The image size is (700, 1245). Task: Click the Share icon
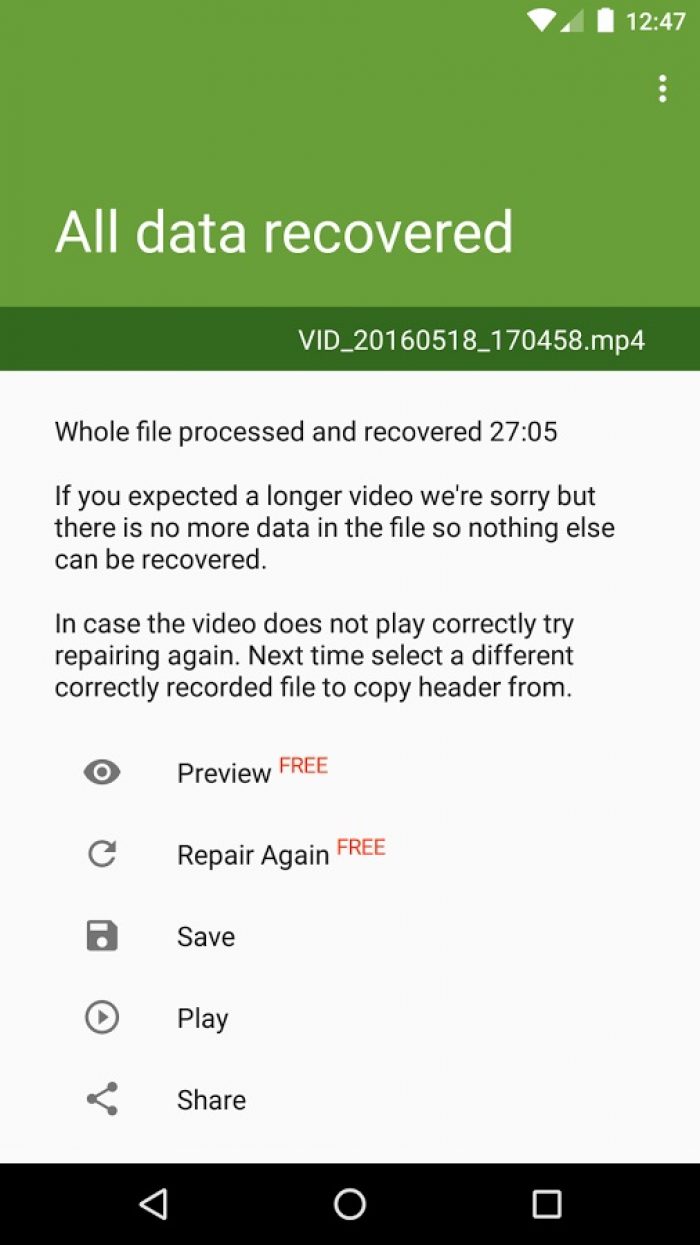(x=102, y=1099)
